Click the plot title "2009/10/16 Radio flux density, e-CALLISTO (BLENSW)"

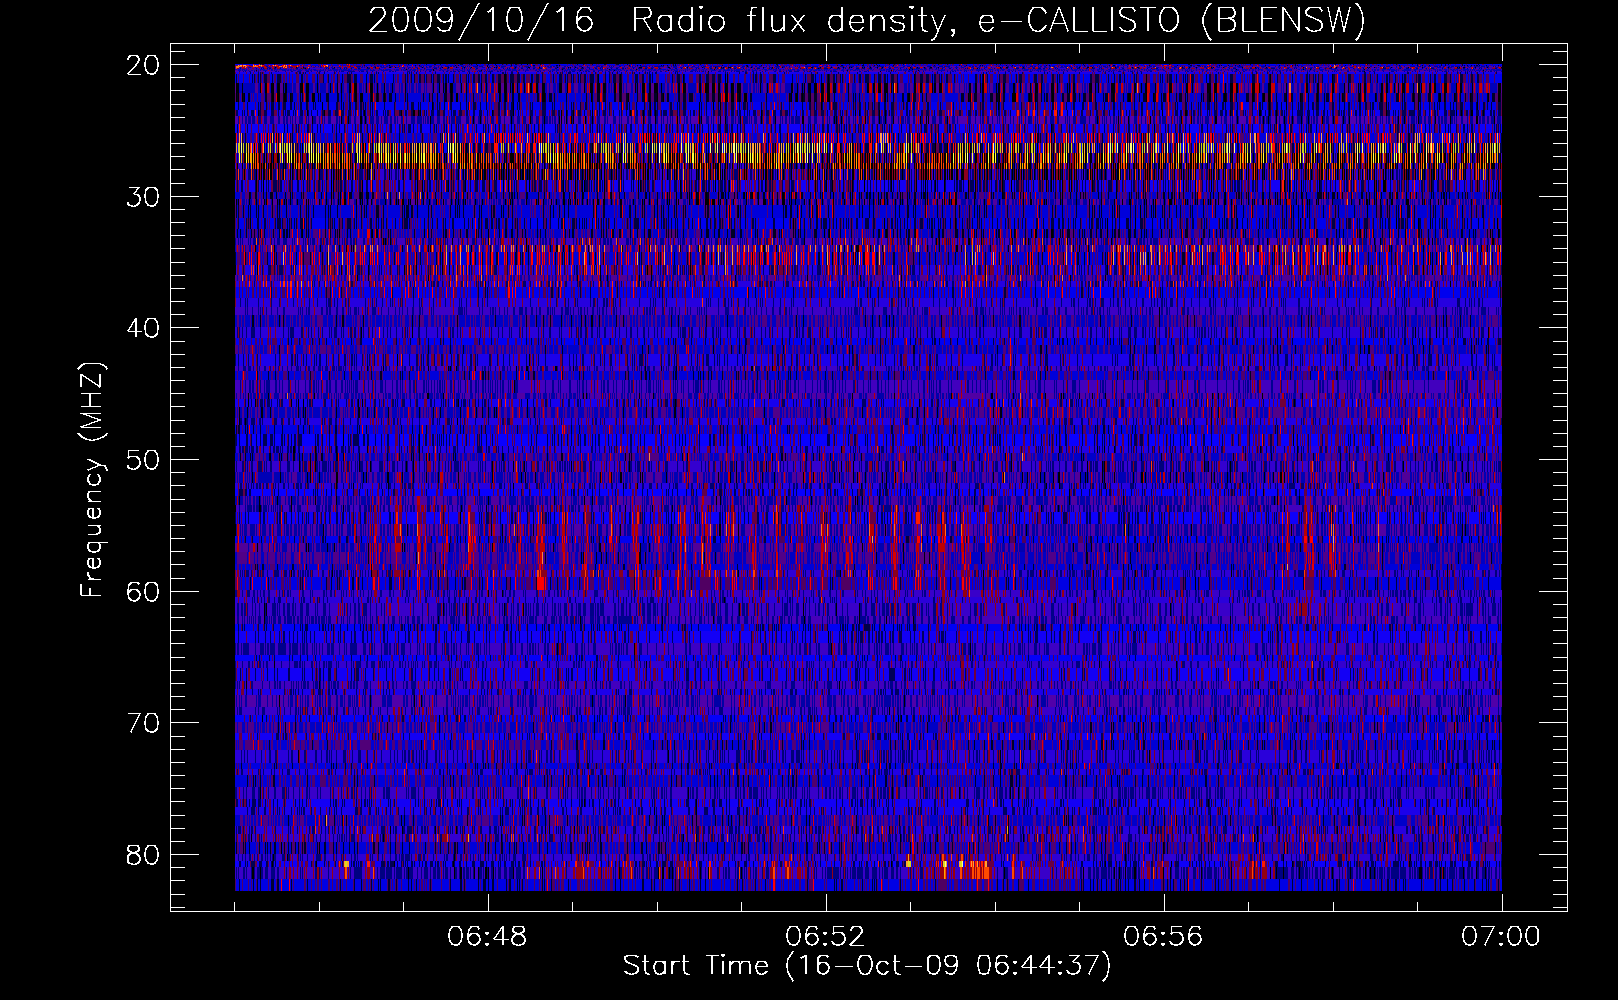867,21
